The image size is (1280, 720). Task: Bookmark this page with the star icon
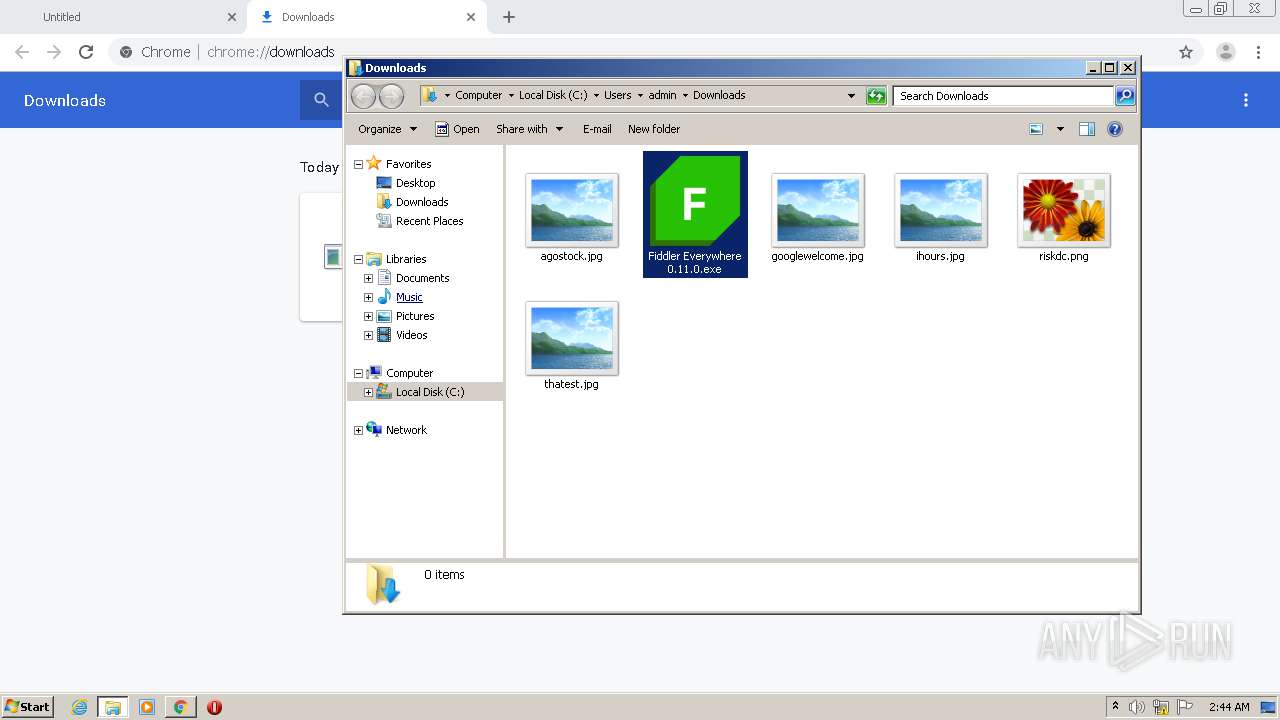[x=1186, y=52]
